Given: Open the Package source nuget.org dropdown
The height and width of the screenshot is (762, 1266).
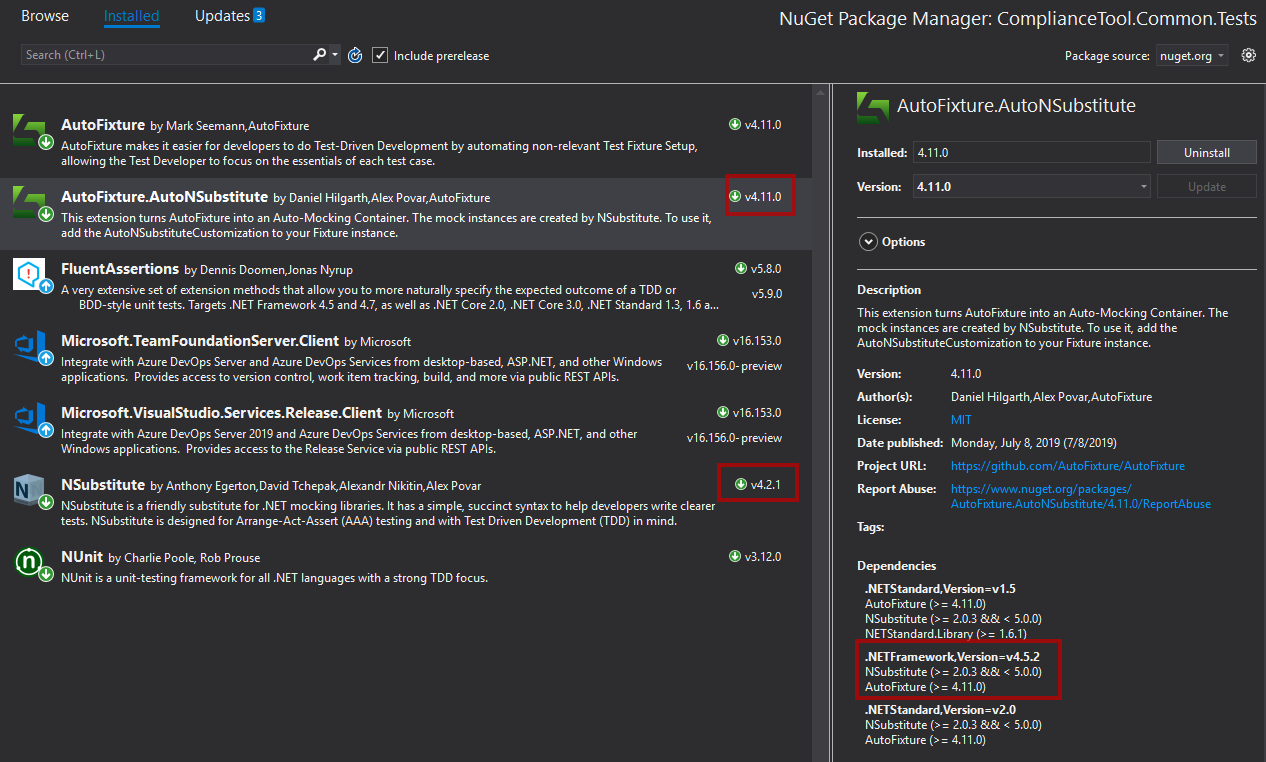Looking at the screenshot, I should [1194, 56].
